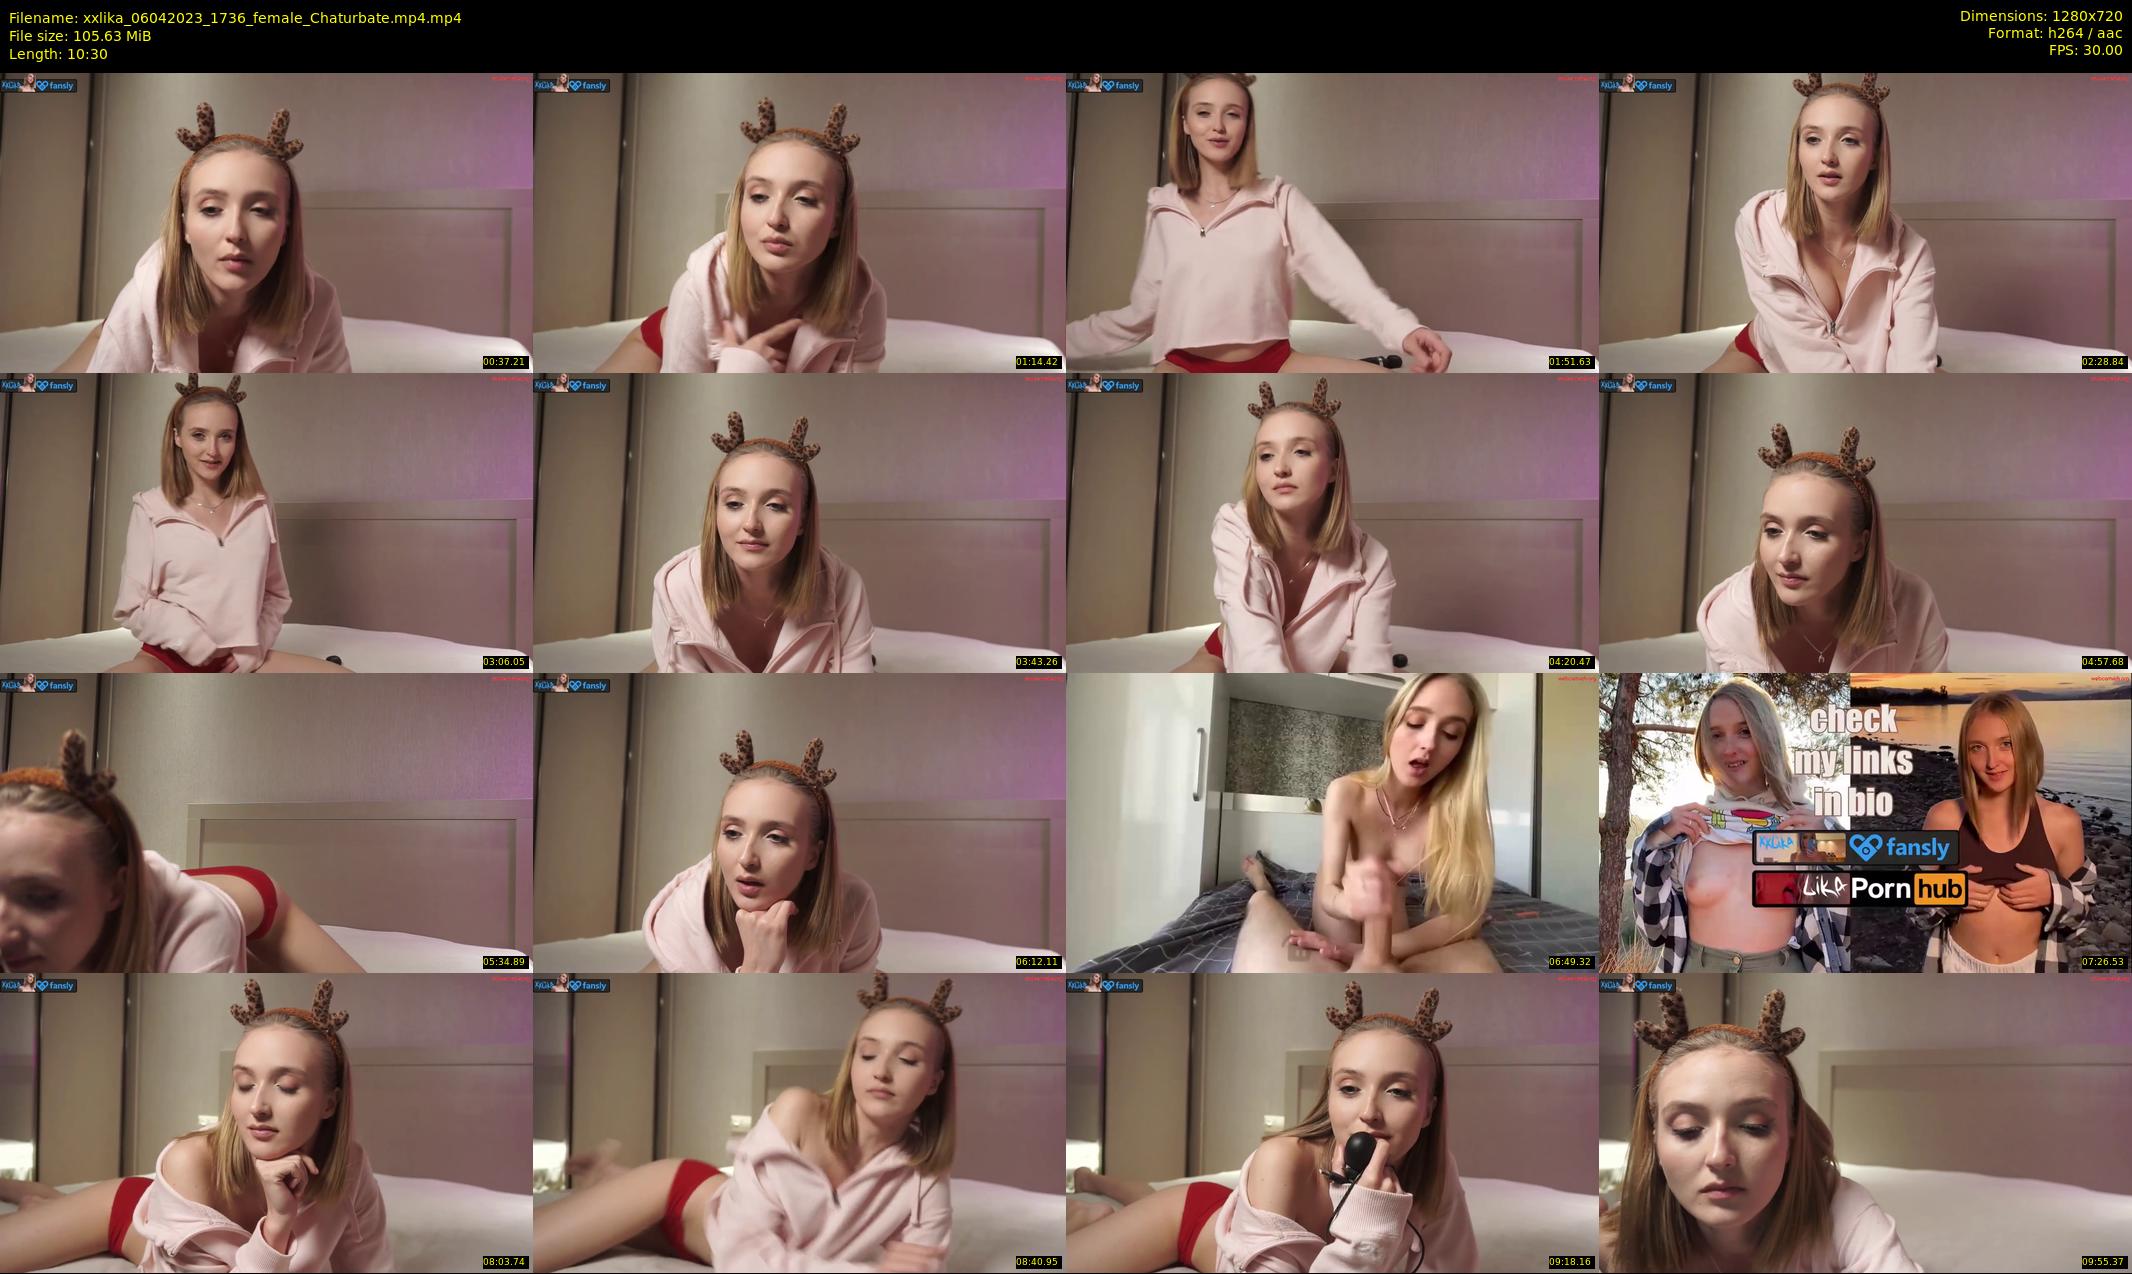Select the frame at 08:40.95
Screen dimensions: 2132x1274
[x=799, y=1122]
